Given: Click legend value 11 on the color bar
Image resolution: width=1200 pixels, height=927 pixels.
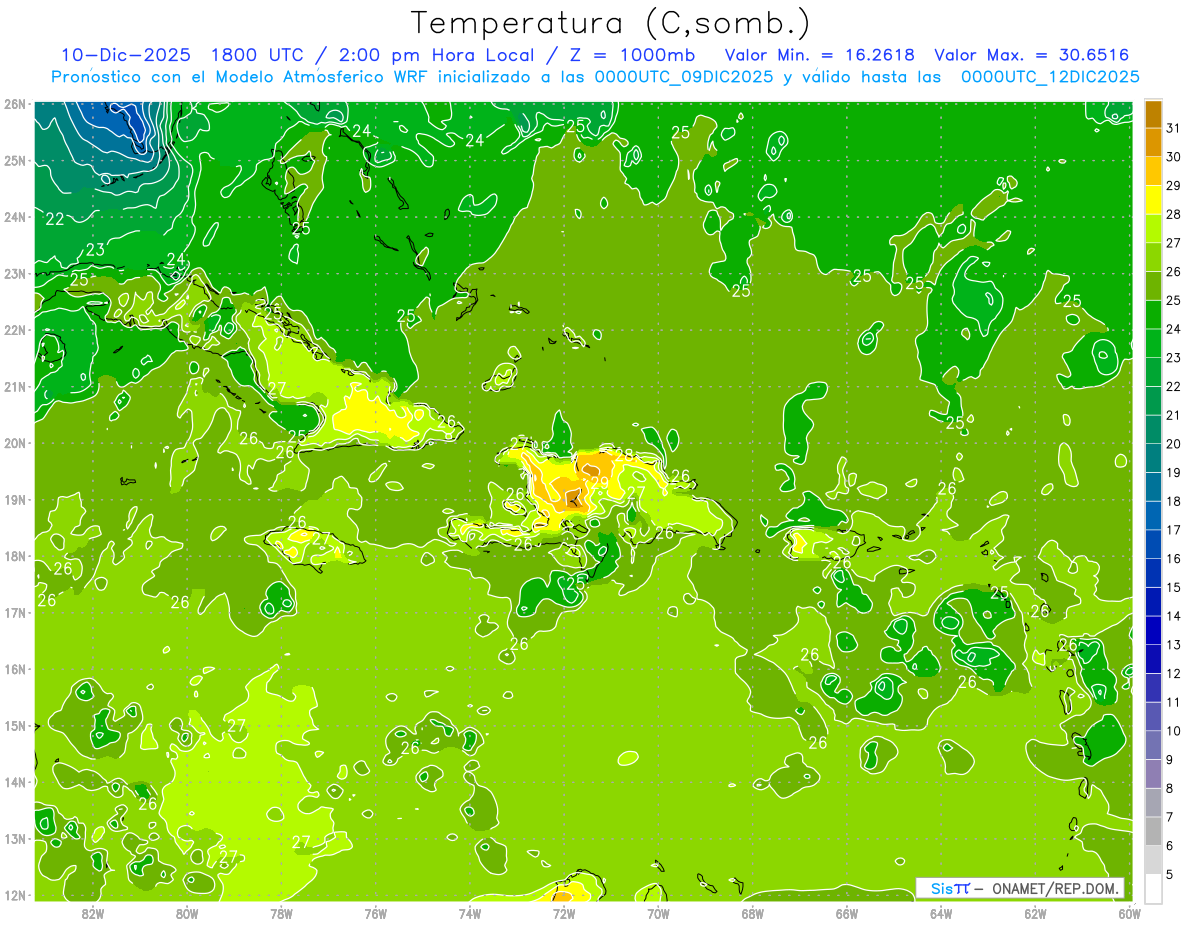Looking at the screenshot, I should [x=1173, y=702].
